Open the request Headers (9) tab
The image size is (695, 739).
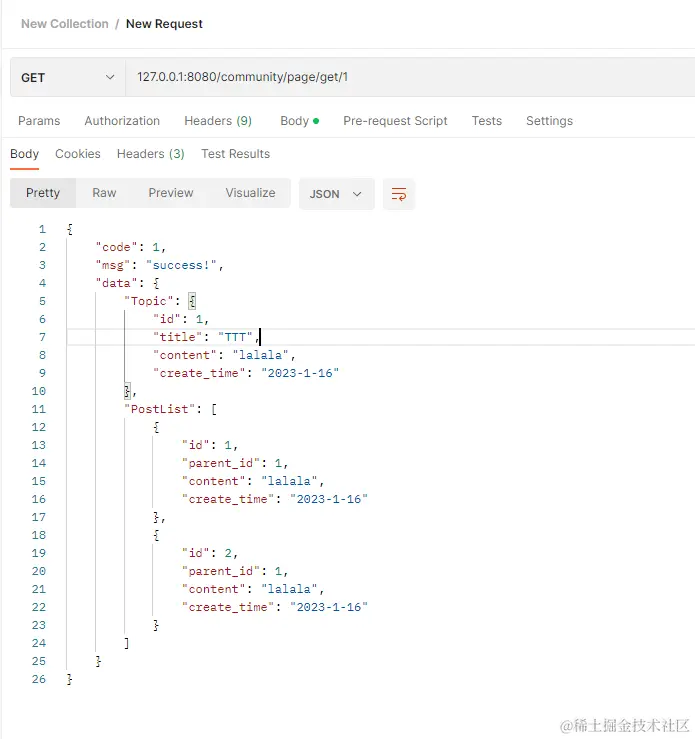(x=218, y=121)
